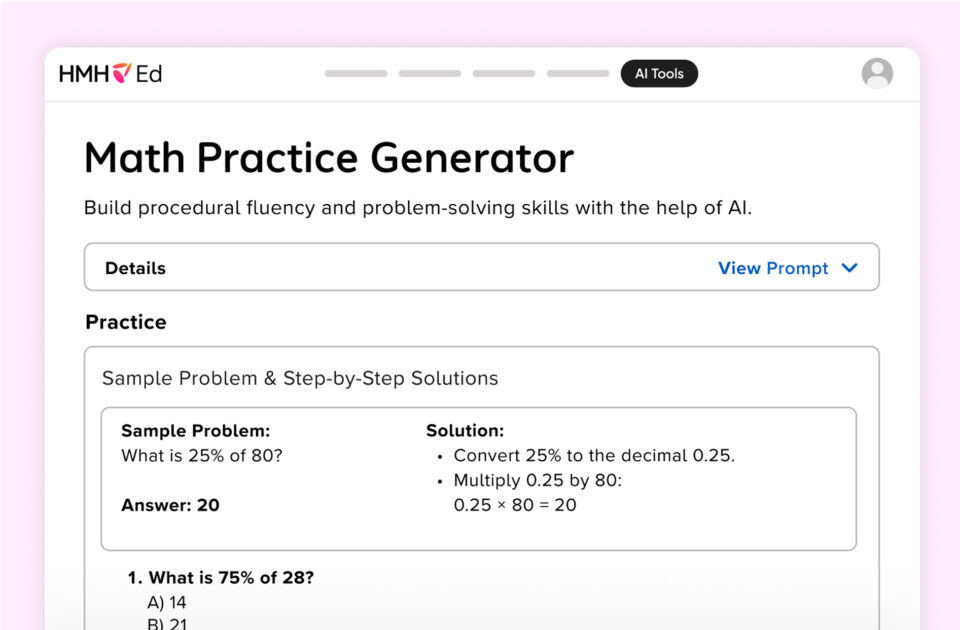Click the third gray navigation item
This screenshot has height=630, width=960.
[x=503, y=73]
